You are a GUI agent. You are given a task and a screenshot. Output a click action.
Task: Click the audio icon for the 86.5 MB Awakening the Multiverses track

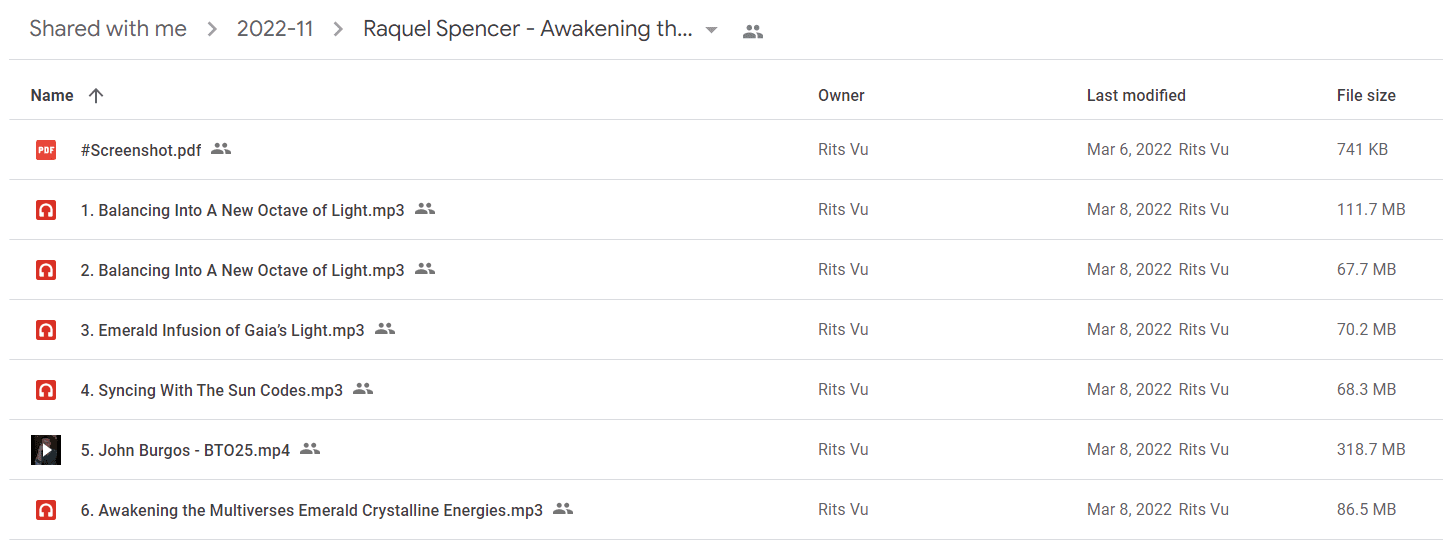coord(45,510)
